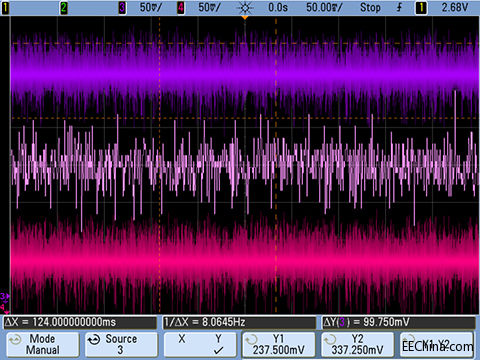Select the Y1 237.500mV cursor softkey

pos(279,344)
